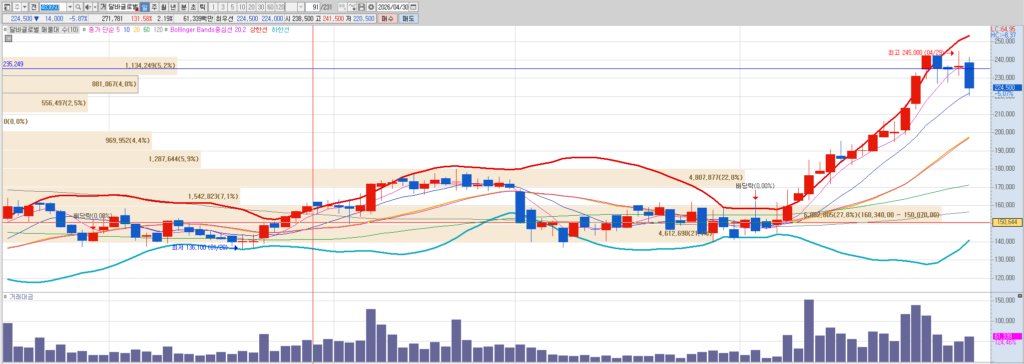Click the 주 type button left of 전
The image size is (1024, 364).
[17, 7]
